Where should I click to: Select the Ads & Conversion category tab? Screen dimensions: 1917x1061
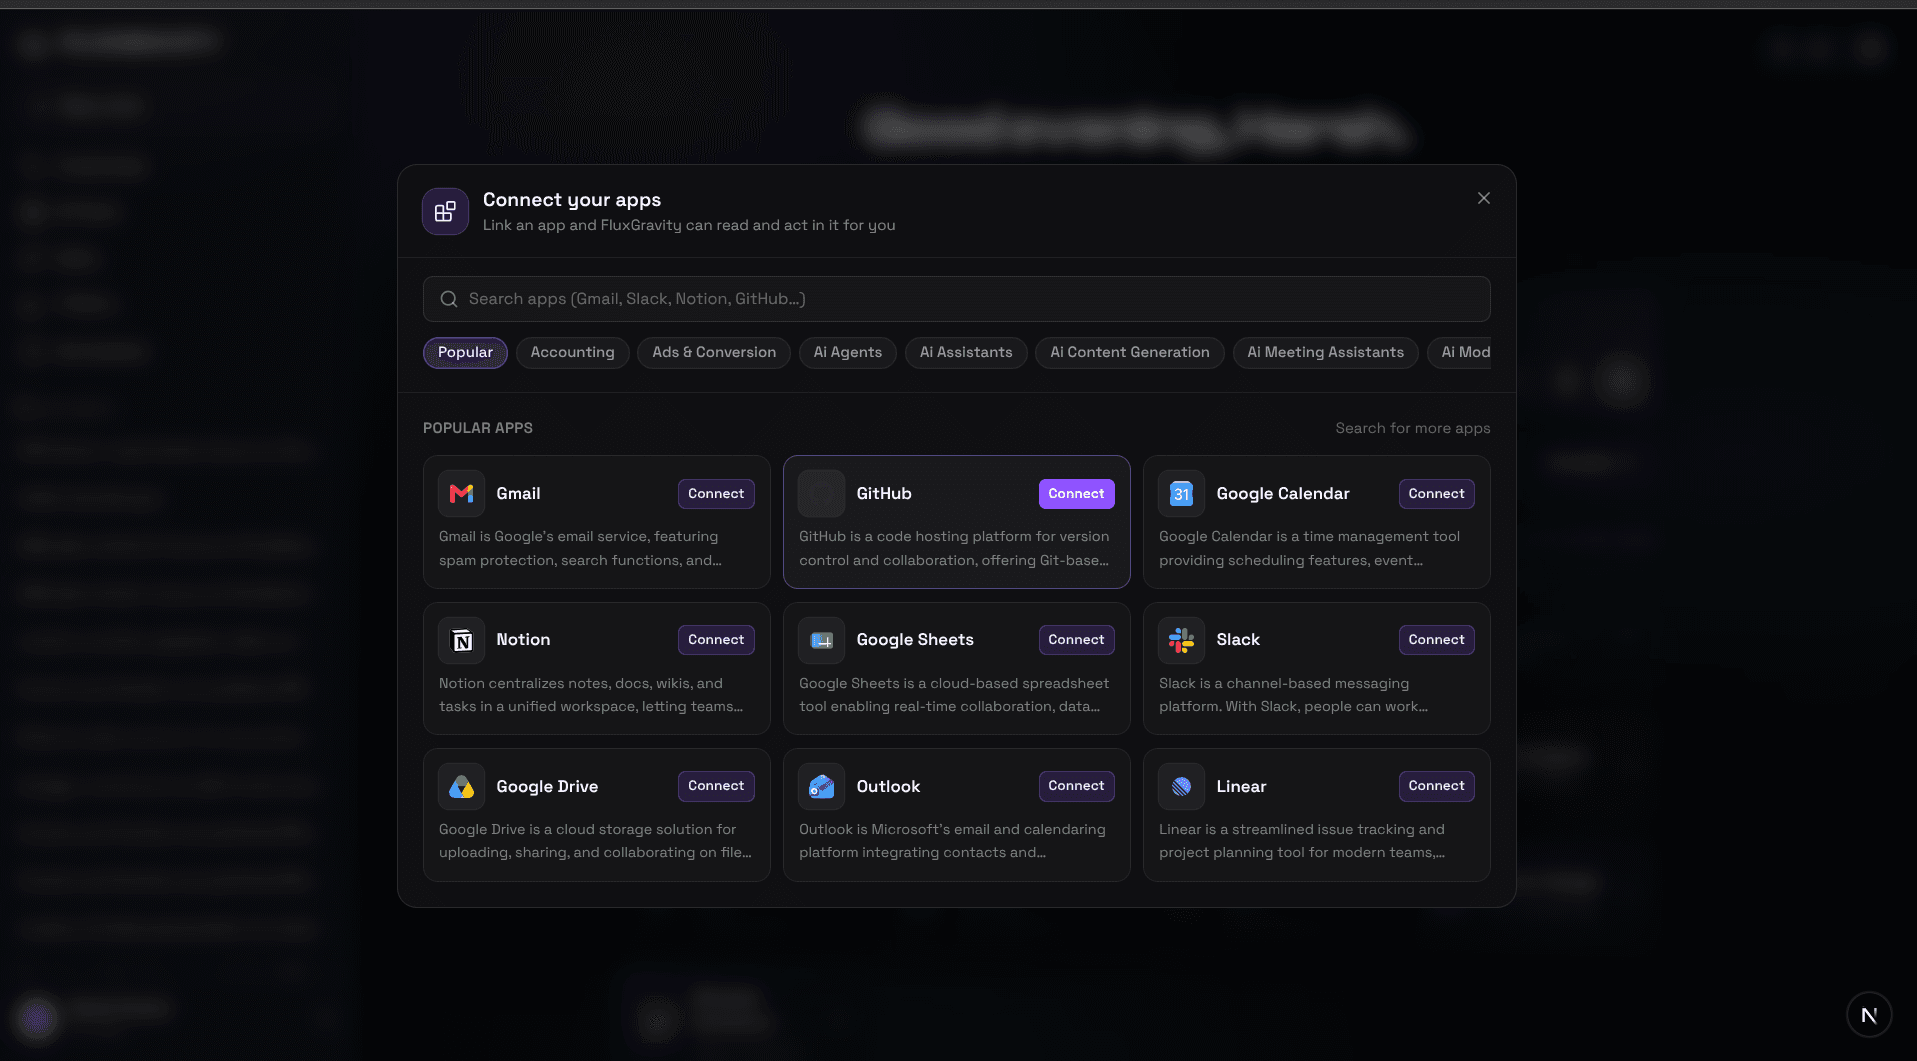tap(714, 352)
